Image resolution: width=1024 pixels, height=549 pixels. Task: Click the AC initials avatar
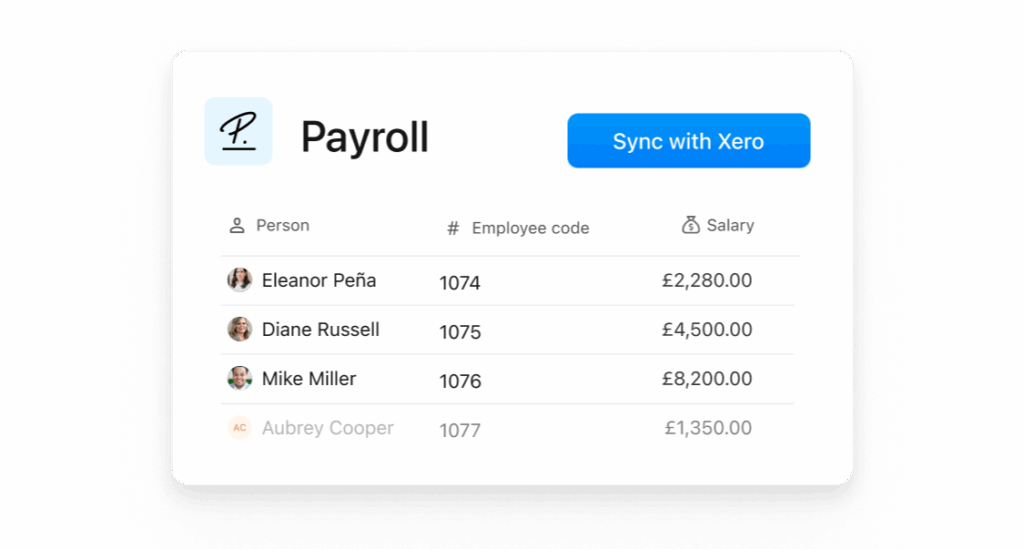point(240,428)
